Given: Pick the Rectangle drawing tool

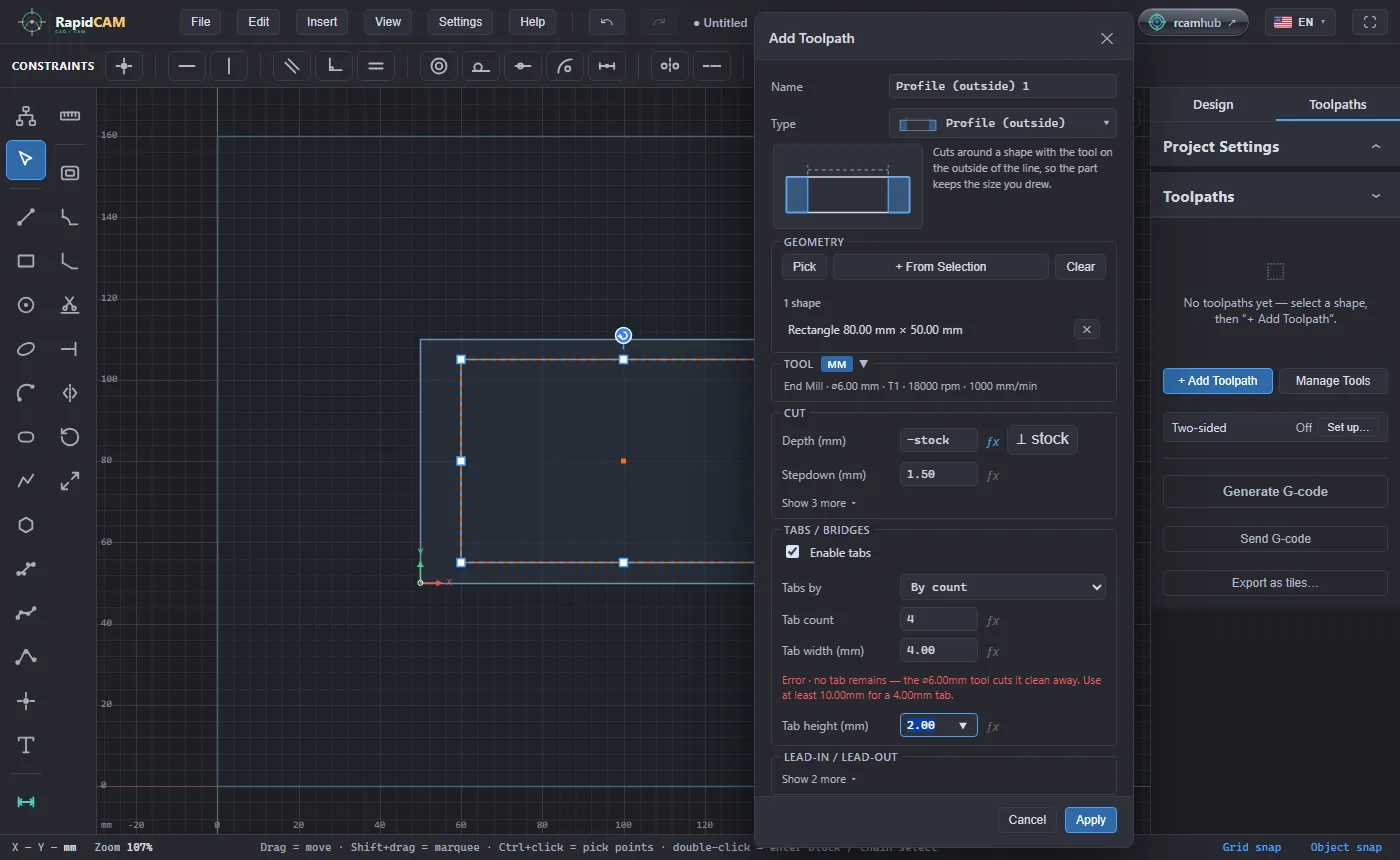Looking at the screenshot, I should coord(26,261).
